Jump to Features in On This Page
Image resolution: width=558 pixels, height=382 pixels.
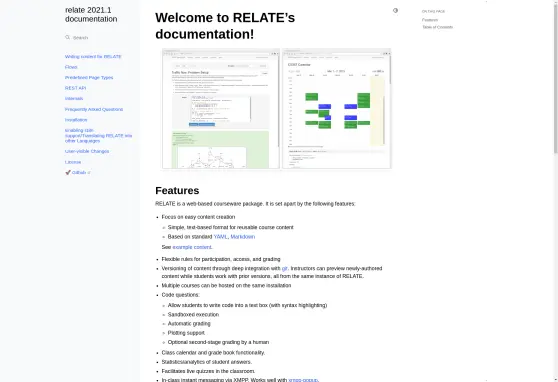(430, 20)
